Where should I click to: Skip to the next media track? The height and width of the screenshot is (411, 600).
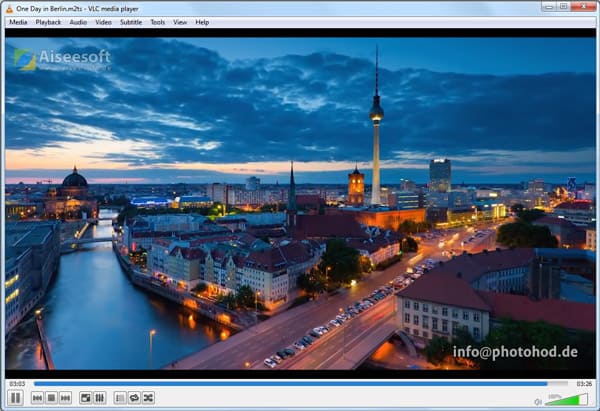(65, 398)
